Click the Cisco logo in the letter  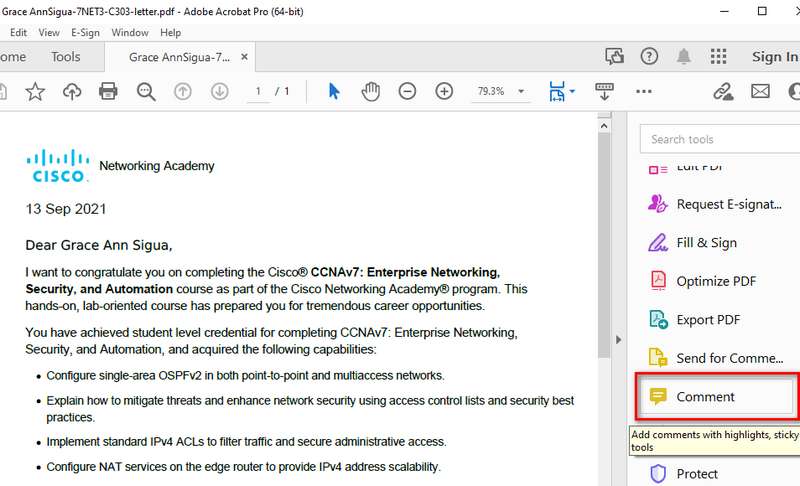(x=58, y=166)
